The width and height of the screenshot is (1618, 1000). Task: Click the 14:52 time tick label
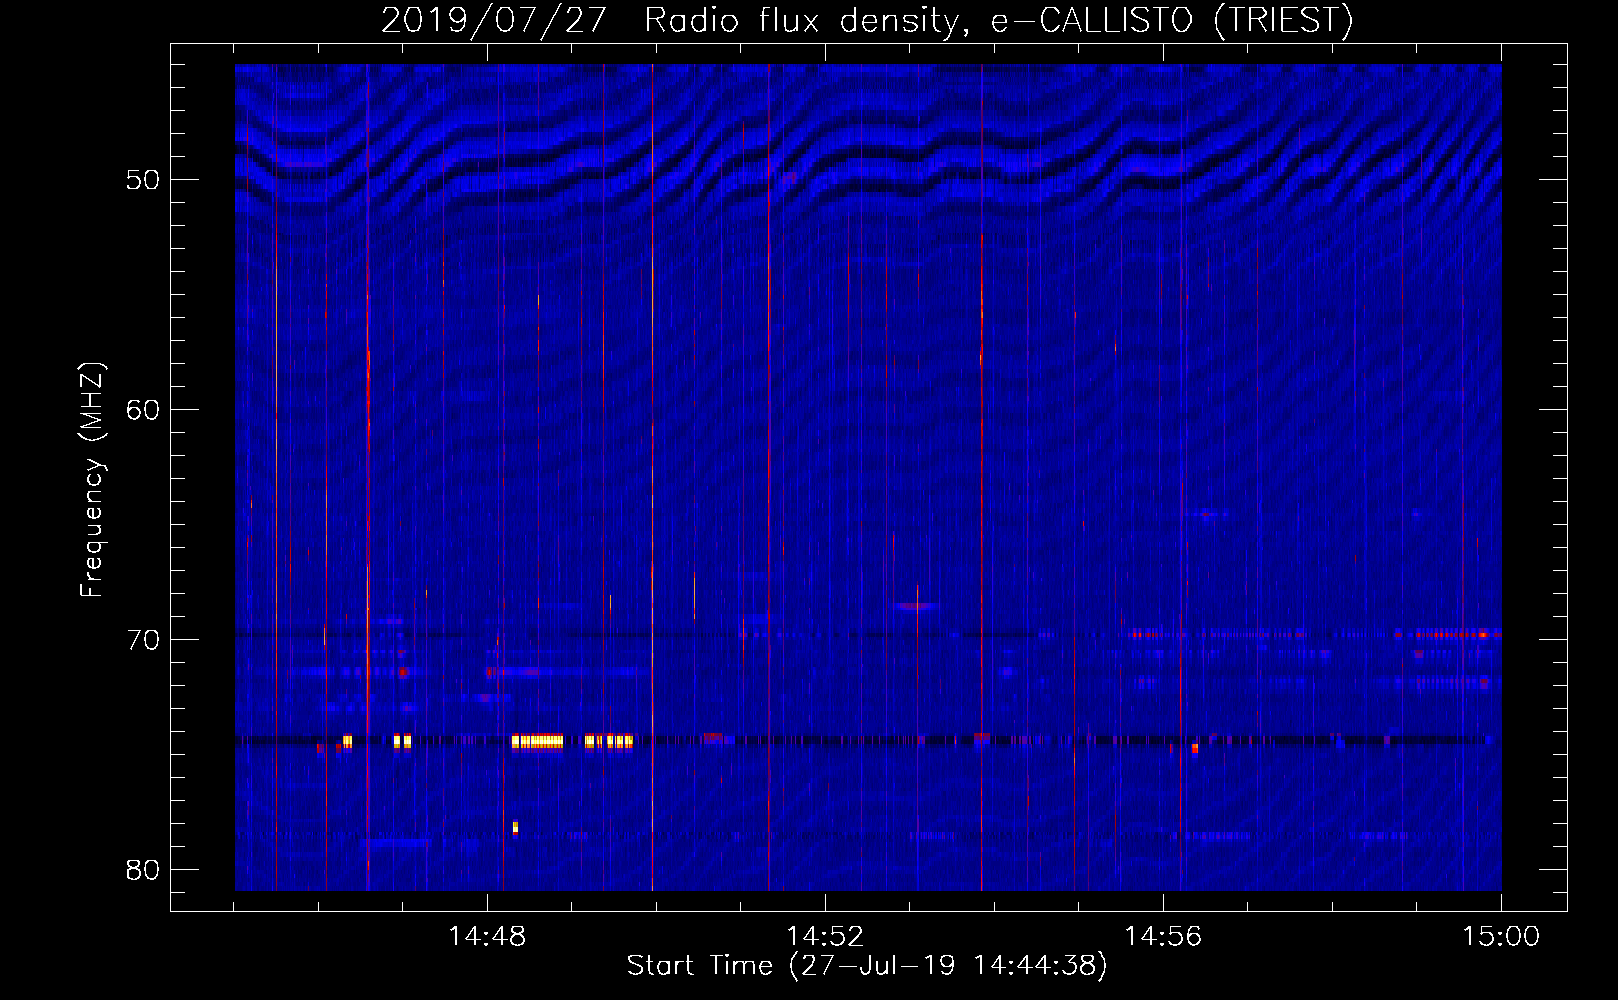(x=825, y=937)
